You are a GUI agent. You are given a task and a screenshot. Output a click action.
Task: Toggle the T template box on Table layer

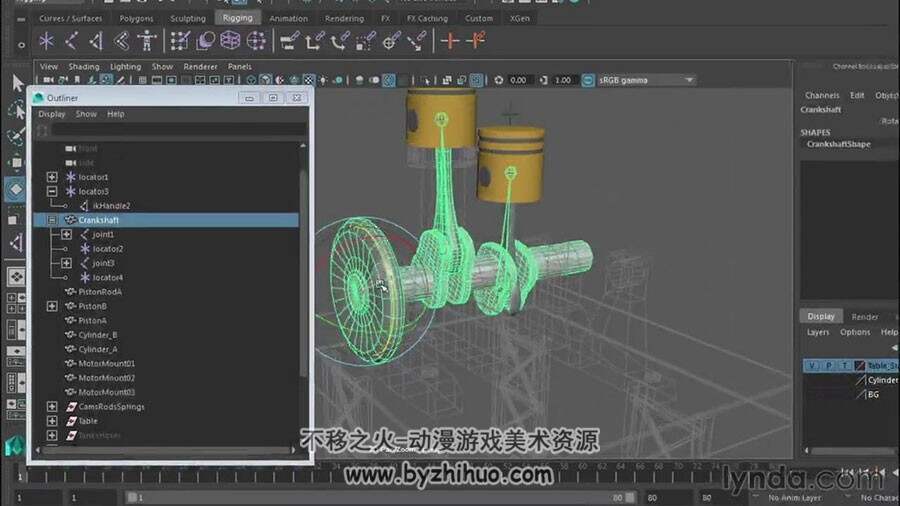844,365
